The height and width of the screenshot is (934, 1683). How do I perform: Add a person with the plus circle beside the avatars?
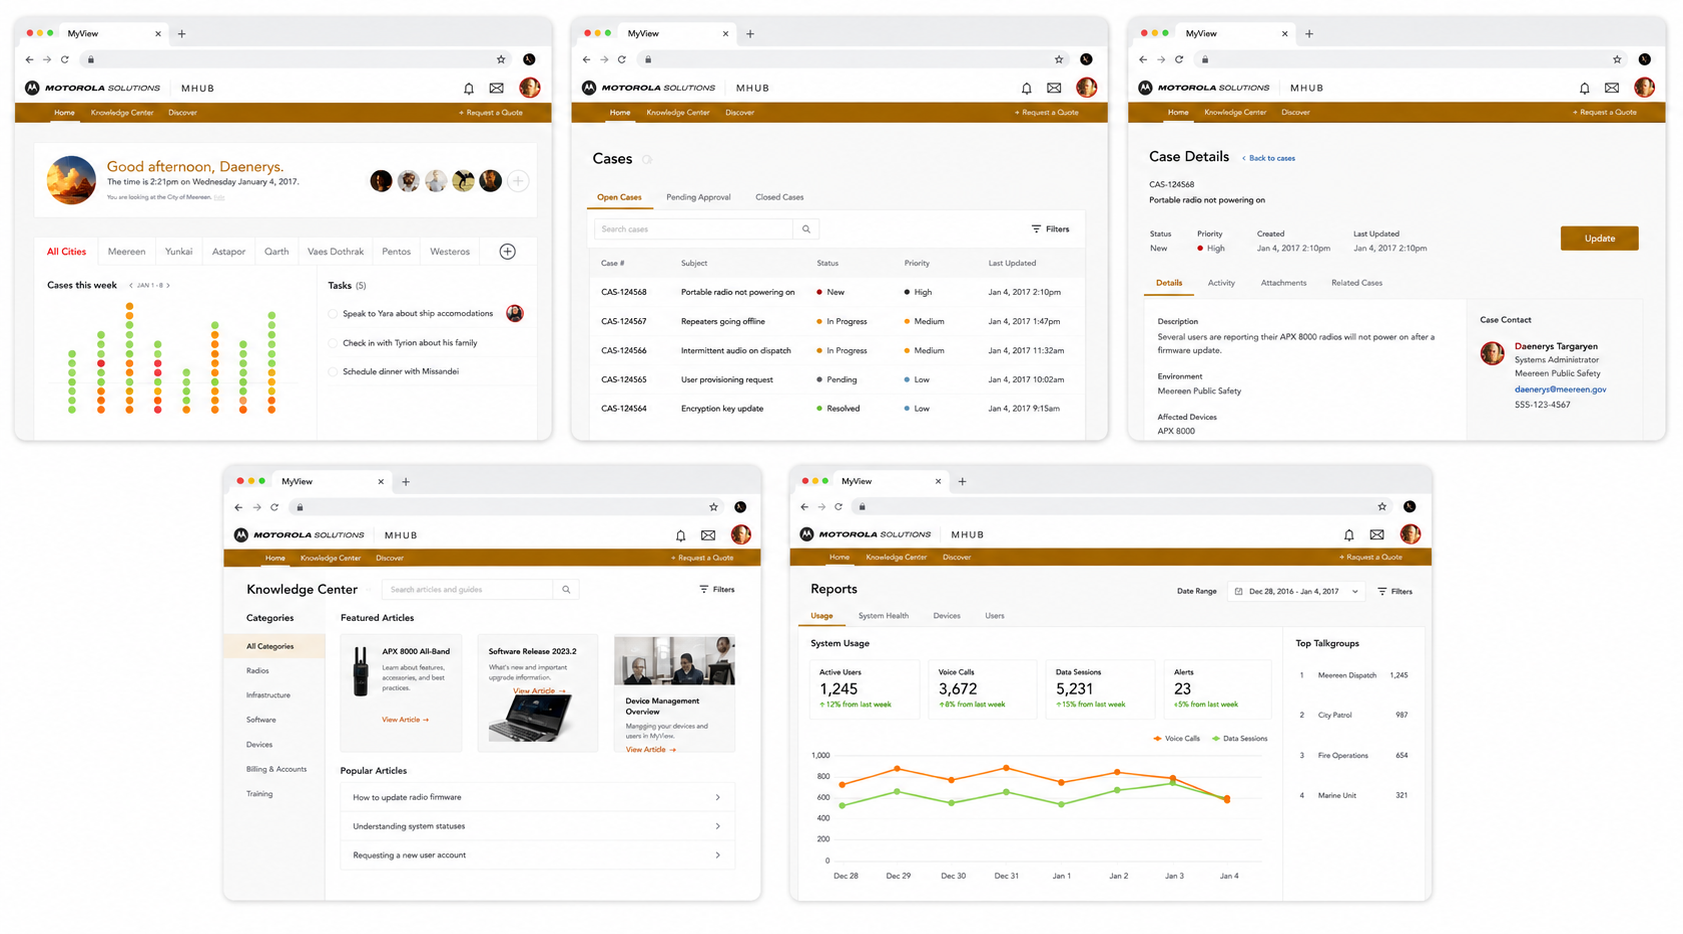[518, 181]
